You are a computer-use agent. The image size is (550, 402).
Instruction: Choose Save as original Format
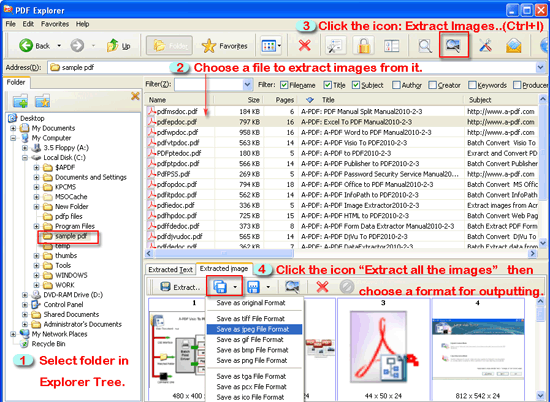click(x=254, y=303)
